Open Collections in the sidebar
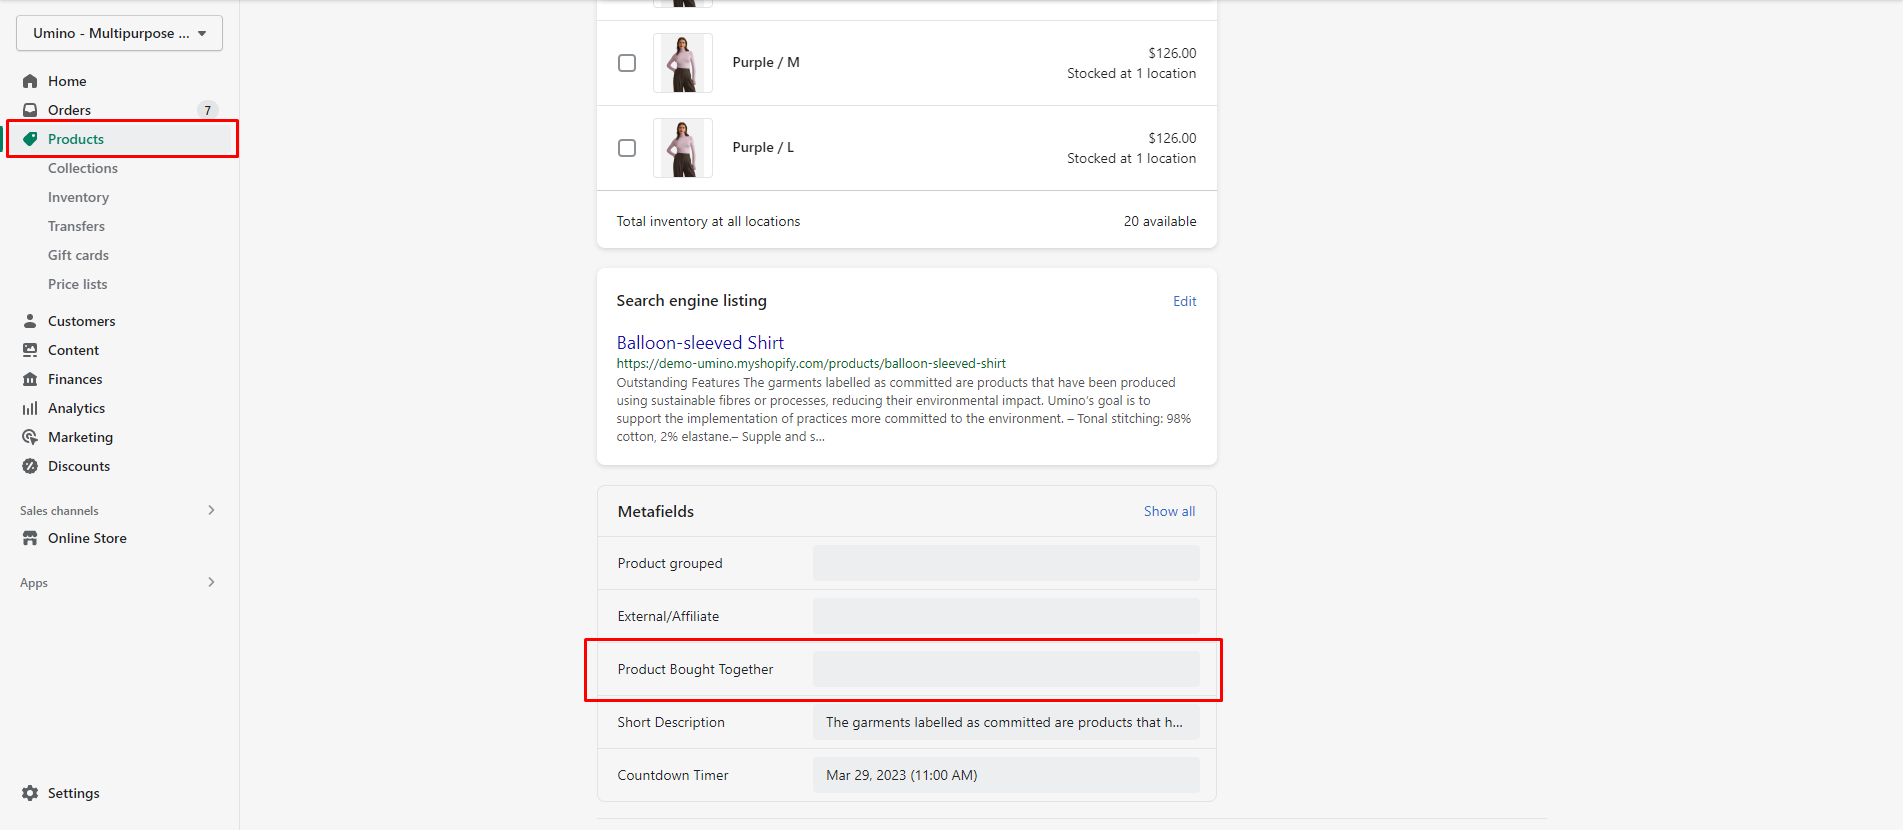Screen dimensions: 1903x830 pos(83,168)
